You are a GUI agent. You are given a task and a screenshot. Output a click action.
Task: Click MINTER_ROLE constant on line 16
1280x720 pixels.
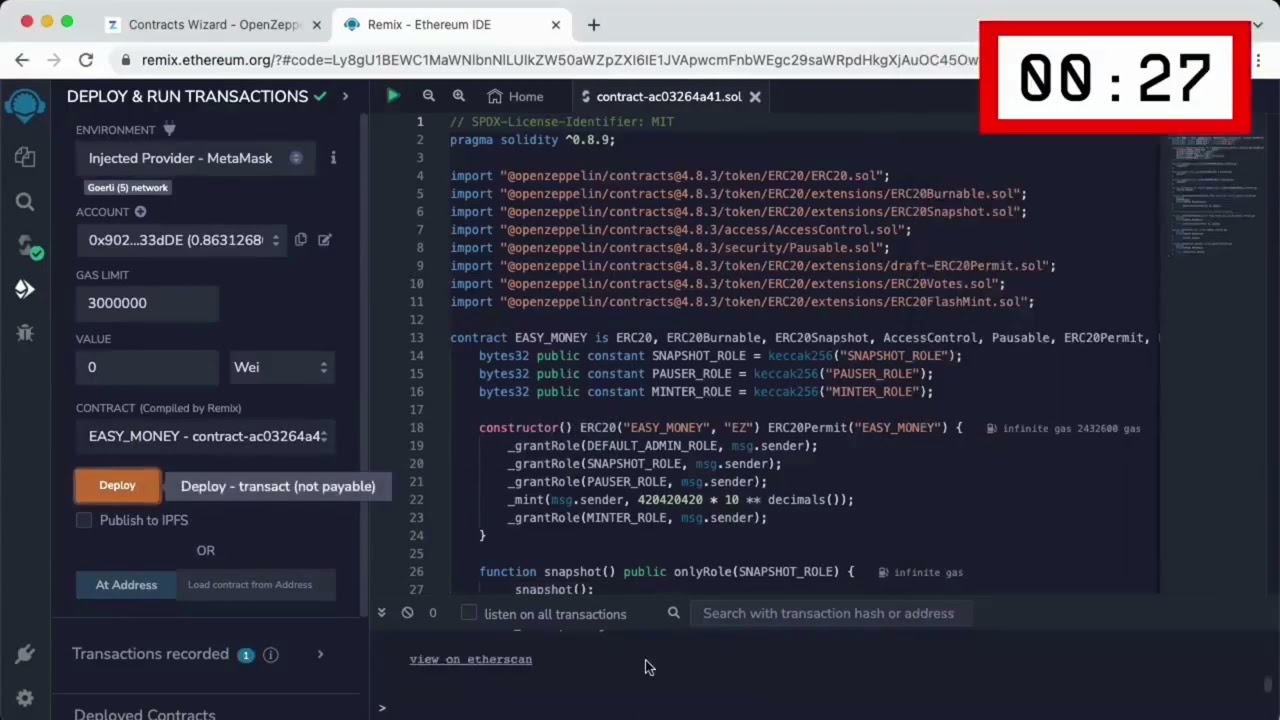pyautogui.click(x=706, y=392)
